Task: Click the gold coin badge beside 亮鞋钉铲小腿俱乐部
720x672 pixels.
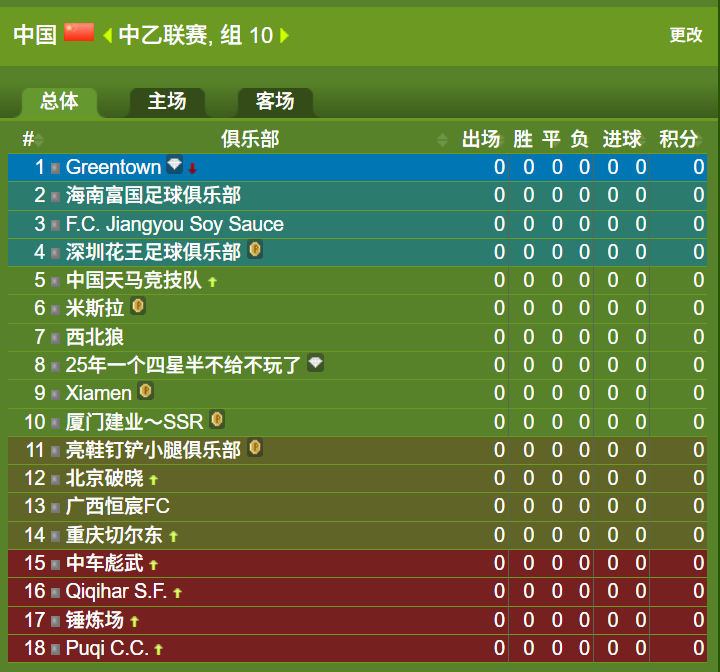Action: [255, 448]
